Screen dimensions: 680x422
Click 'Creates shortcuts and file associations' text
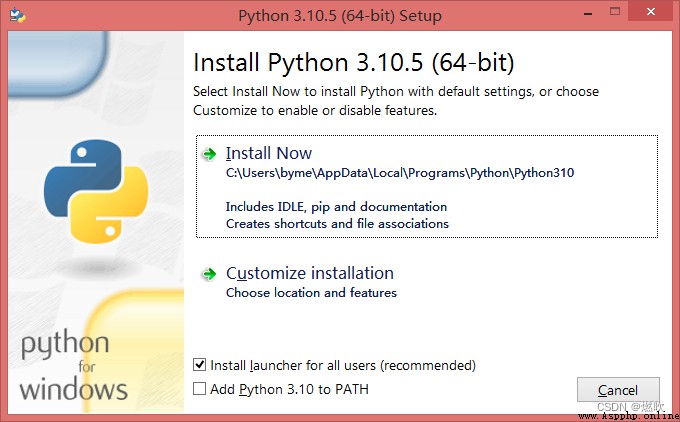pos(337,224)
